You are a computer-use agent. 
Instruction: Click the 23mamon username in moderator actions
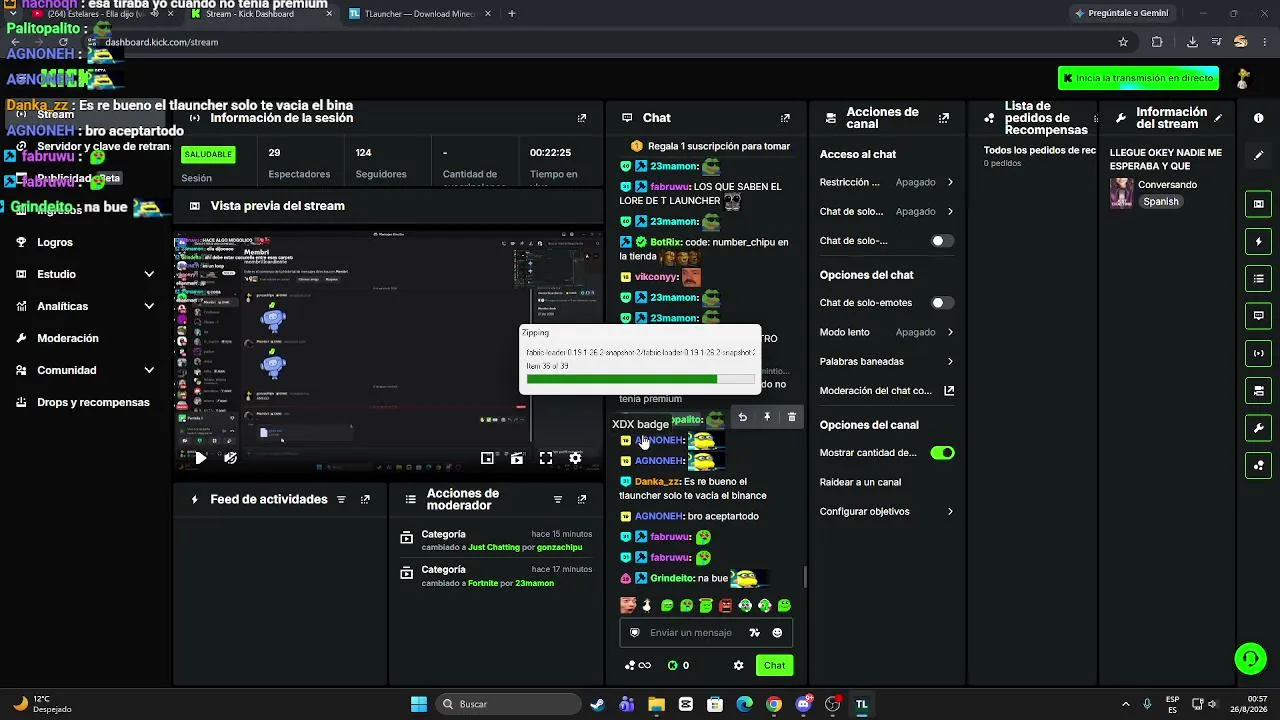pyautogui.click(x=534, y=583)
